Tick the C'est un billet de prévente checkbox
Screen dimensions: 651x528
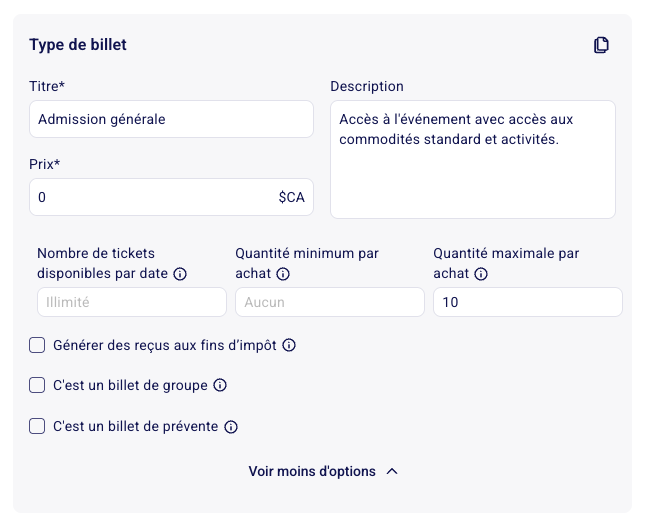pyautogui.click(x=37, y=426)
